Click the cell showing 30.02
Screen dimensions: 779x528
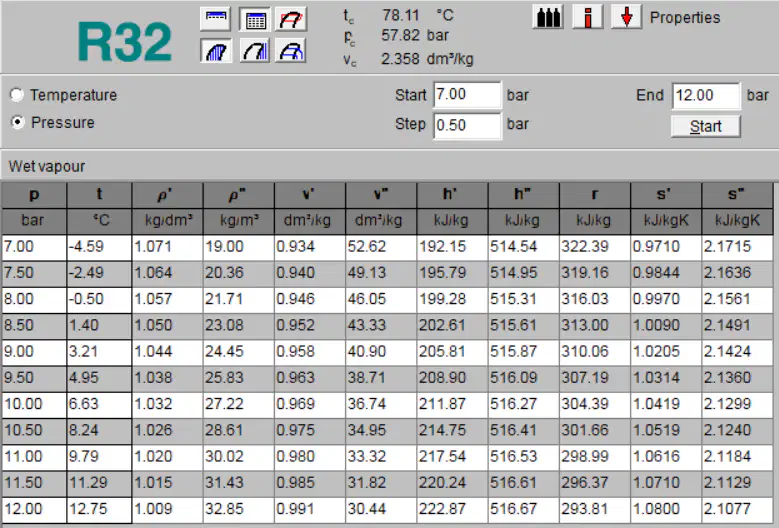pos(238,457)
